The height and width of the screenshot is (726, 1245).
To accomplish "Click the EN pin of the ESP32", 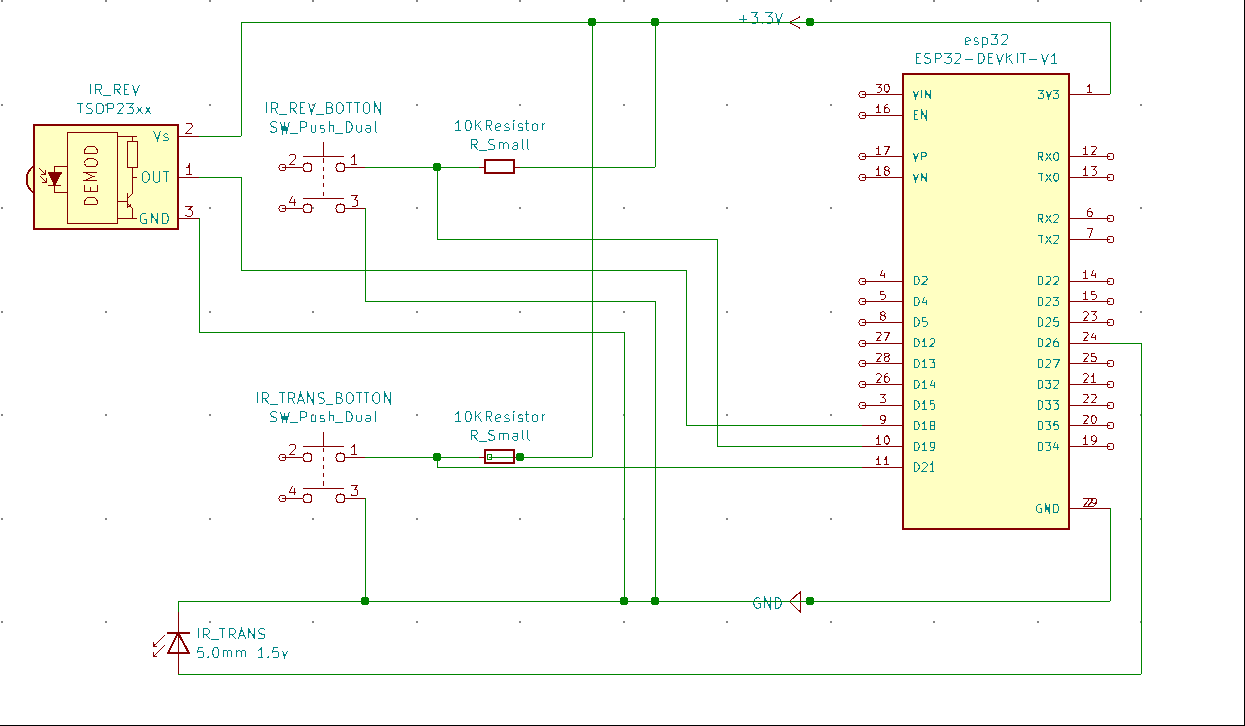I will tap(880, 113).
